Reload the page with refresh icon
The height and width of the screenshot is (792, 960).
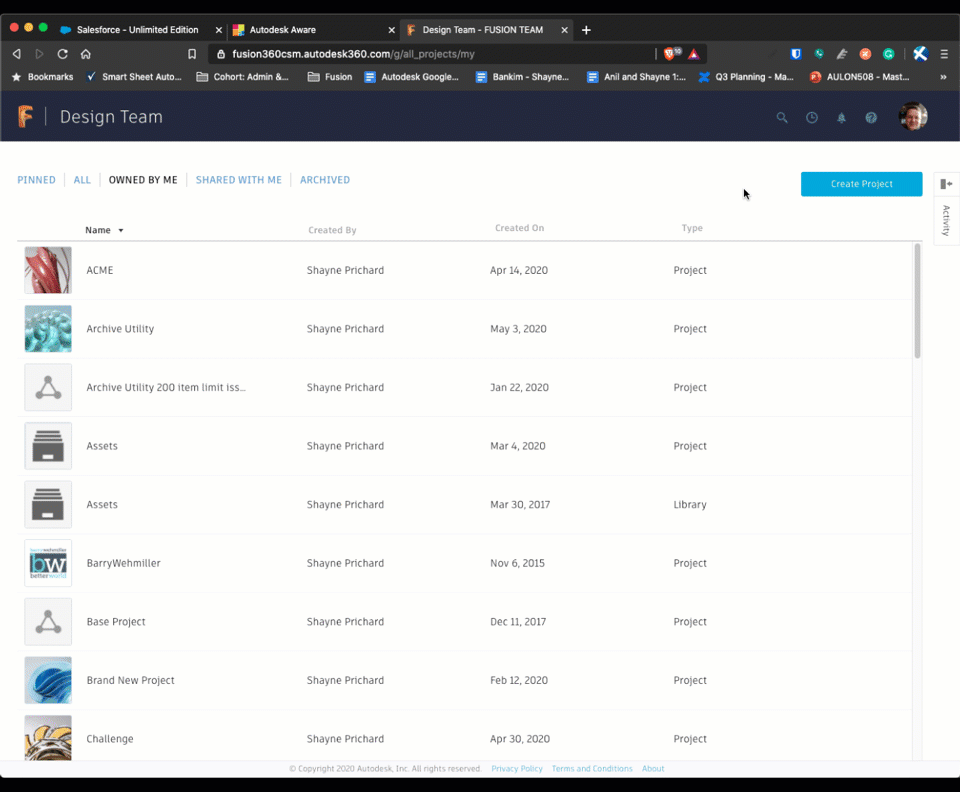pos(62,54)
